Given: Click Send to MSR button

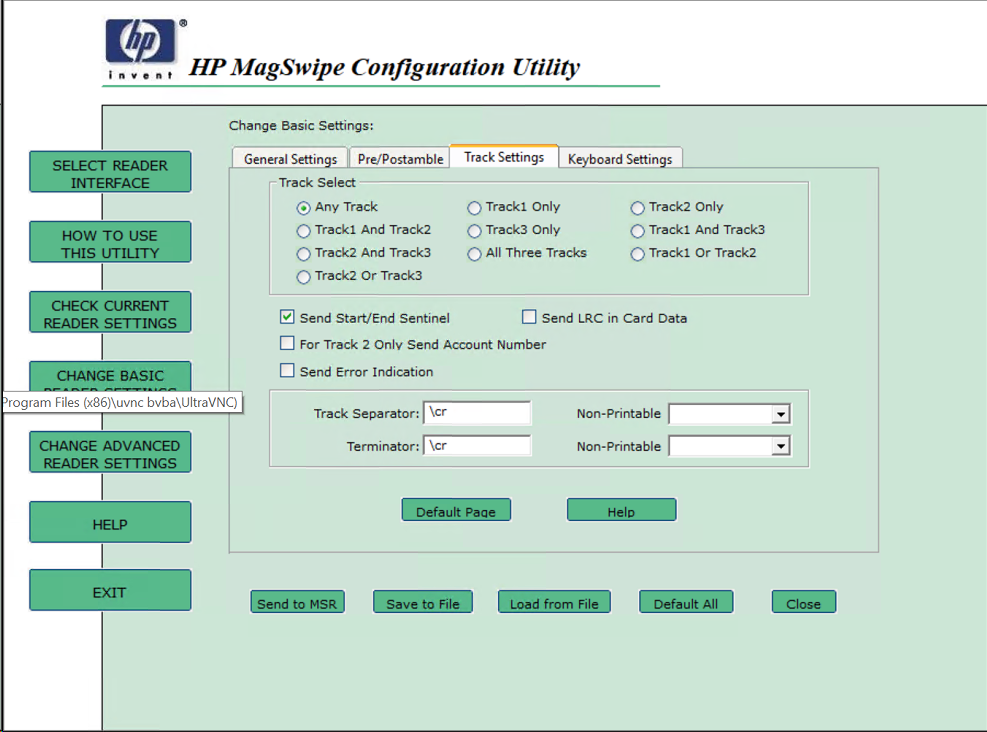Looking at the screenshot, I should tap(297, 602).
